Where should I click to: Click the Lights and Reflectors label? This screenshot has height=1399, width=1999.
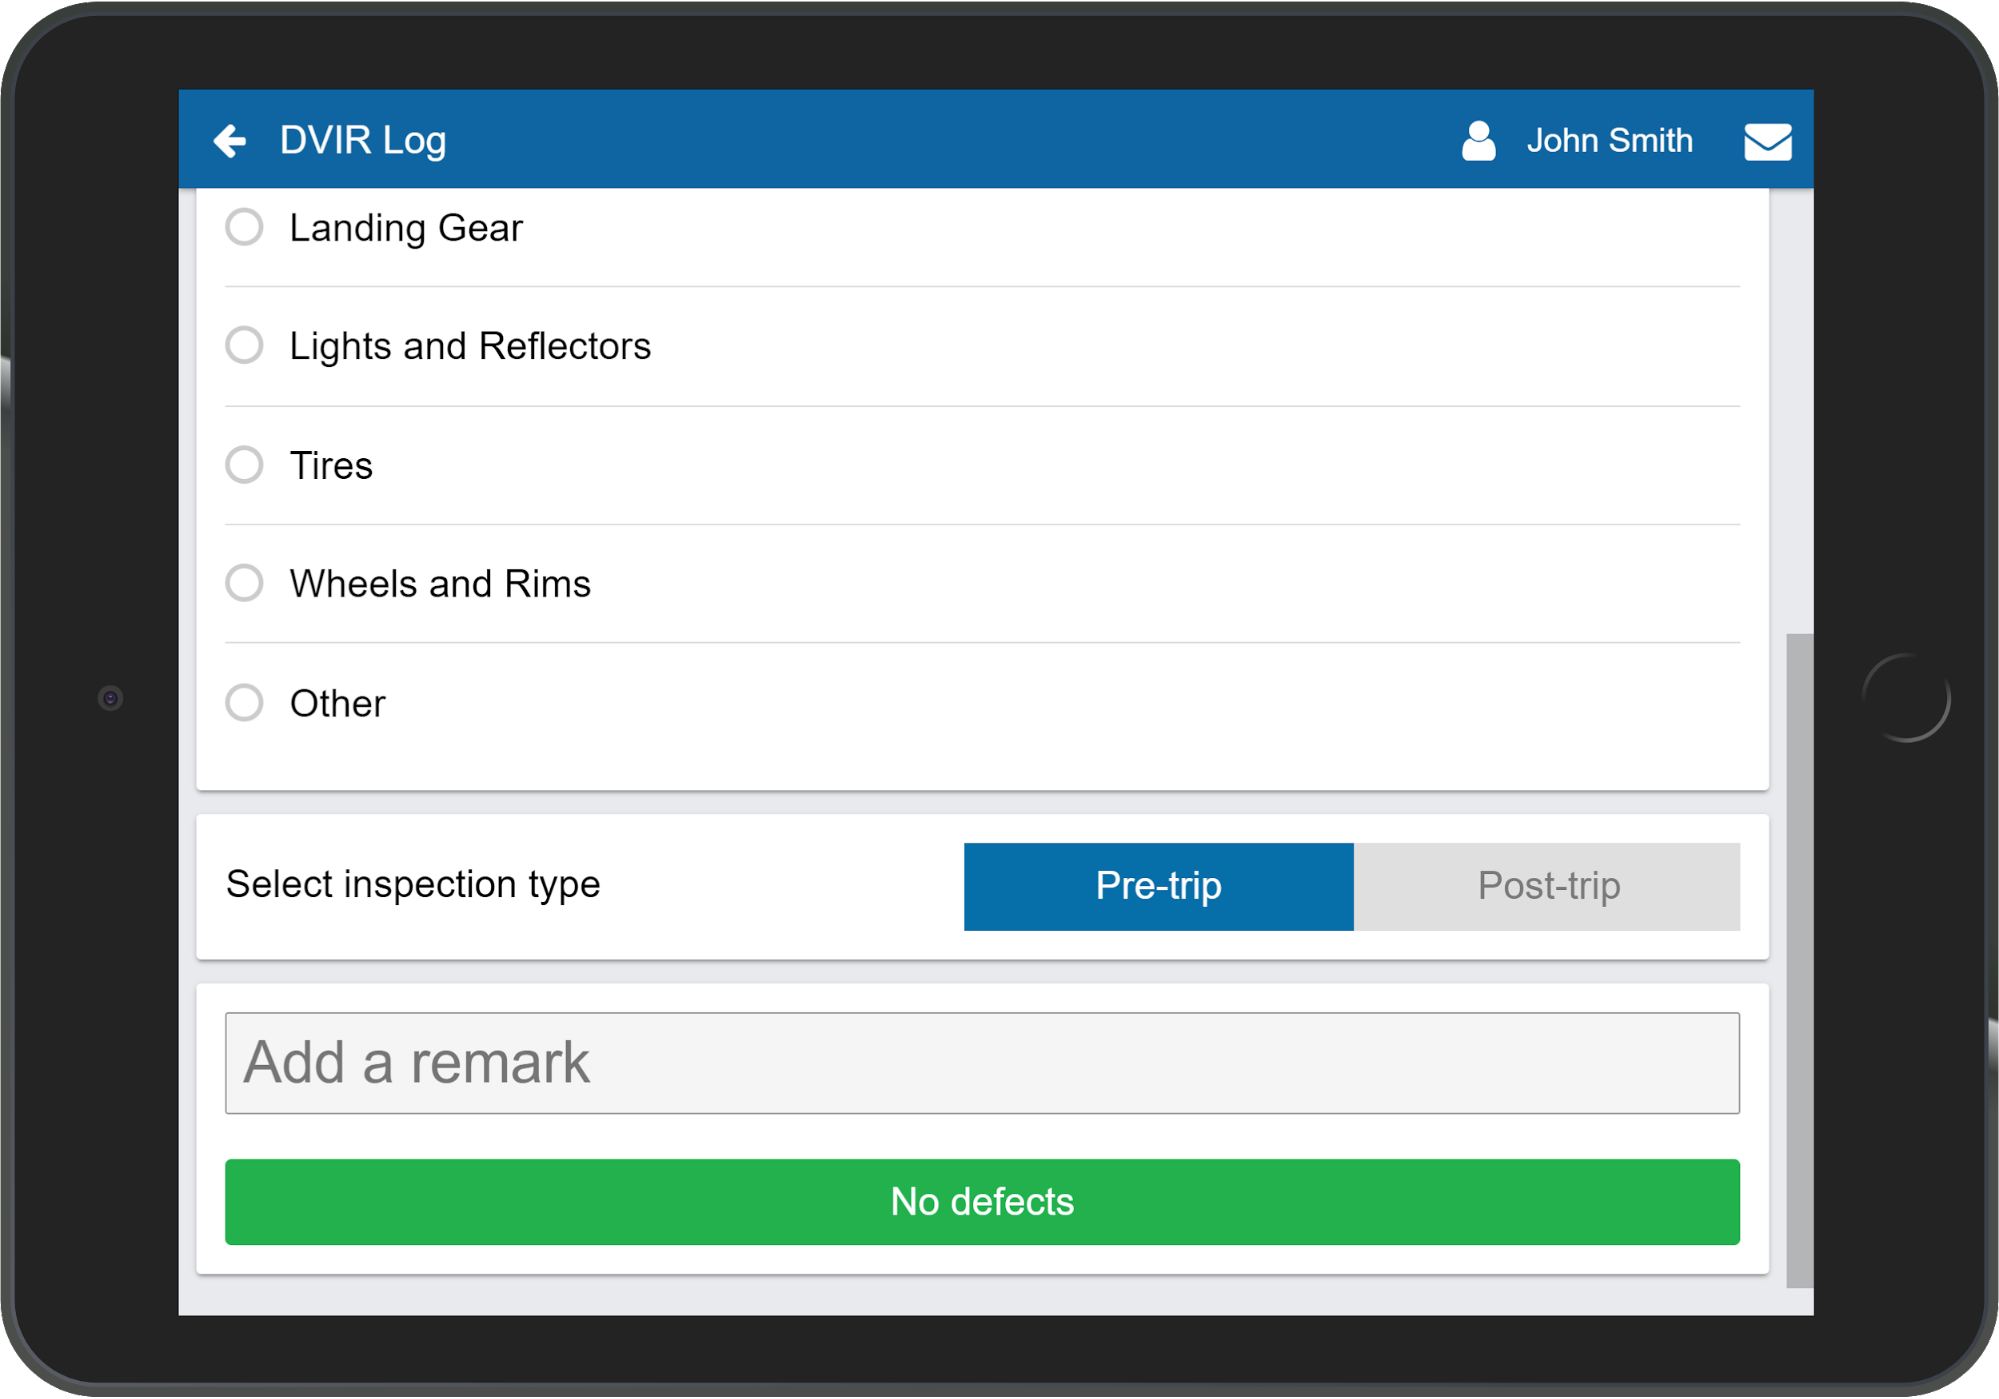pyautogui.click(x=470, y=346)
